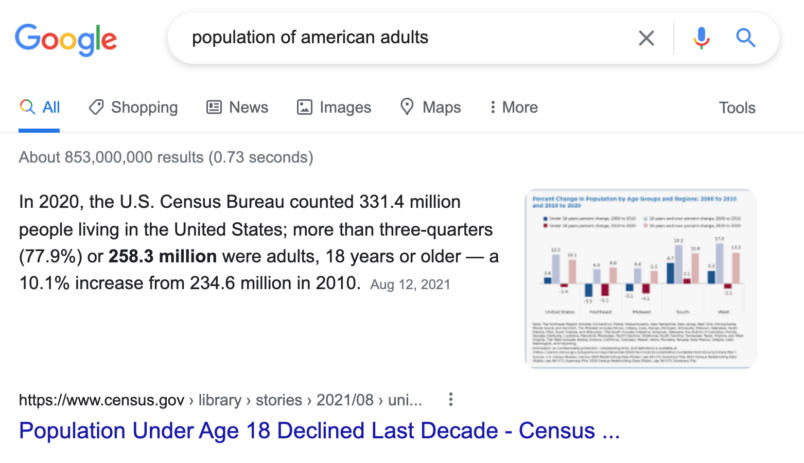This screenshot has height=463, width=804.
Task: Click inside the search query field
Action: click(400, 38)
